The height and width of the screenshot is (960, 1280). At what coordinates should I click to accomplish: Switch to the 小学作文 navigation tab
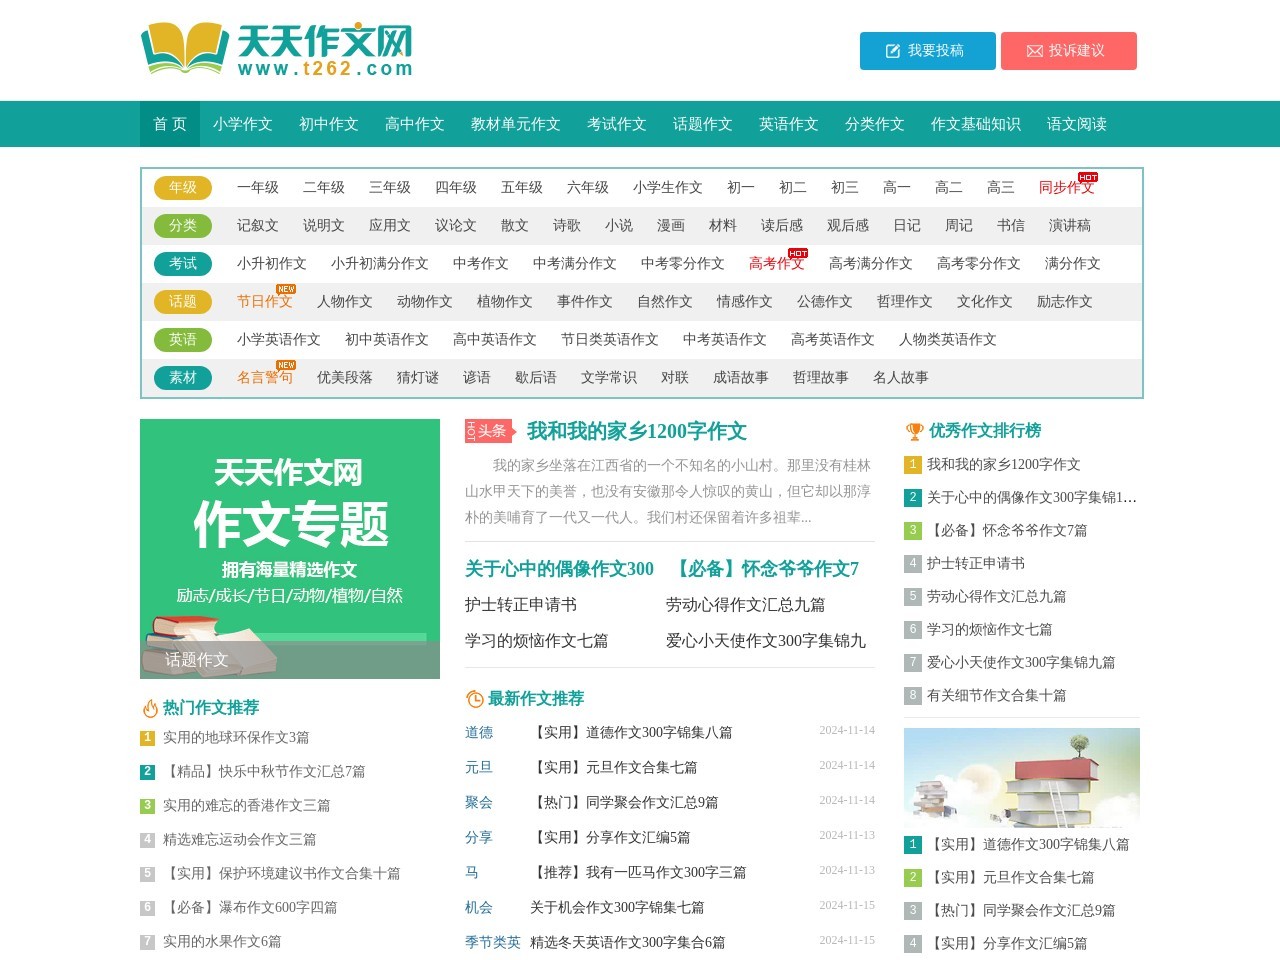(x=243, y=124)
